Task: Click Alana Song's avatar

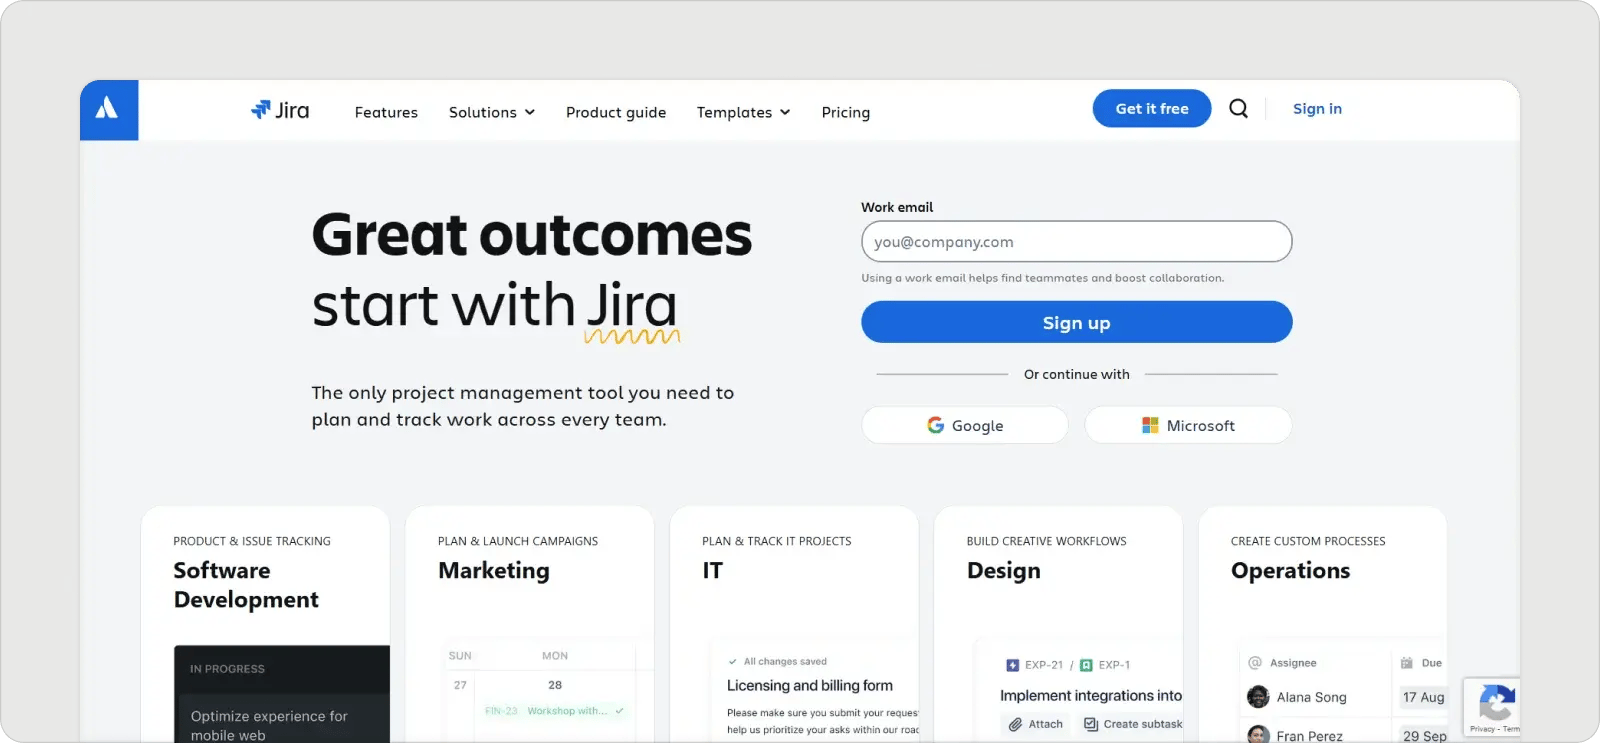Action: pyautogui.click(x=1258, y=697)
